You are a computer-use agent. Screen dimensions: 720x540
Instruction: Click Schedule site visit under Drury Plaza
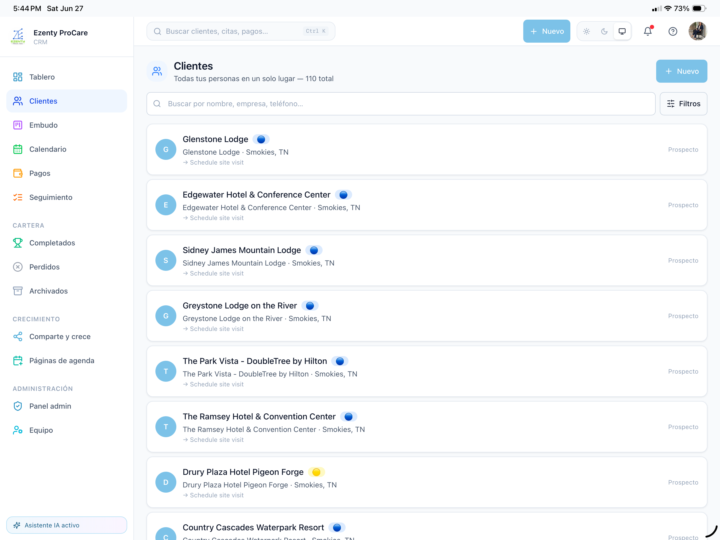[x=213, y=495]
